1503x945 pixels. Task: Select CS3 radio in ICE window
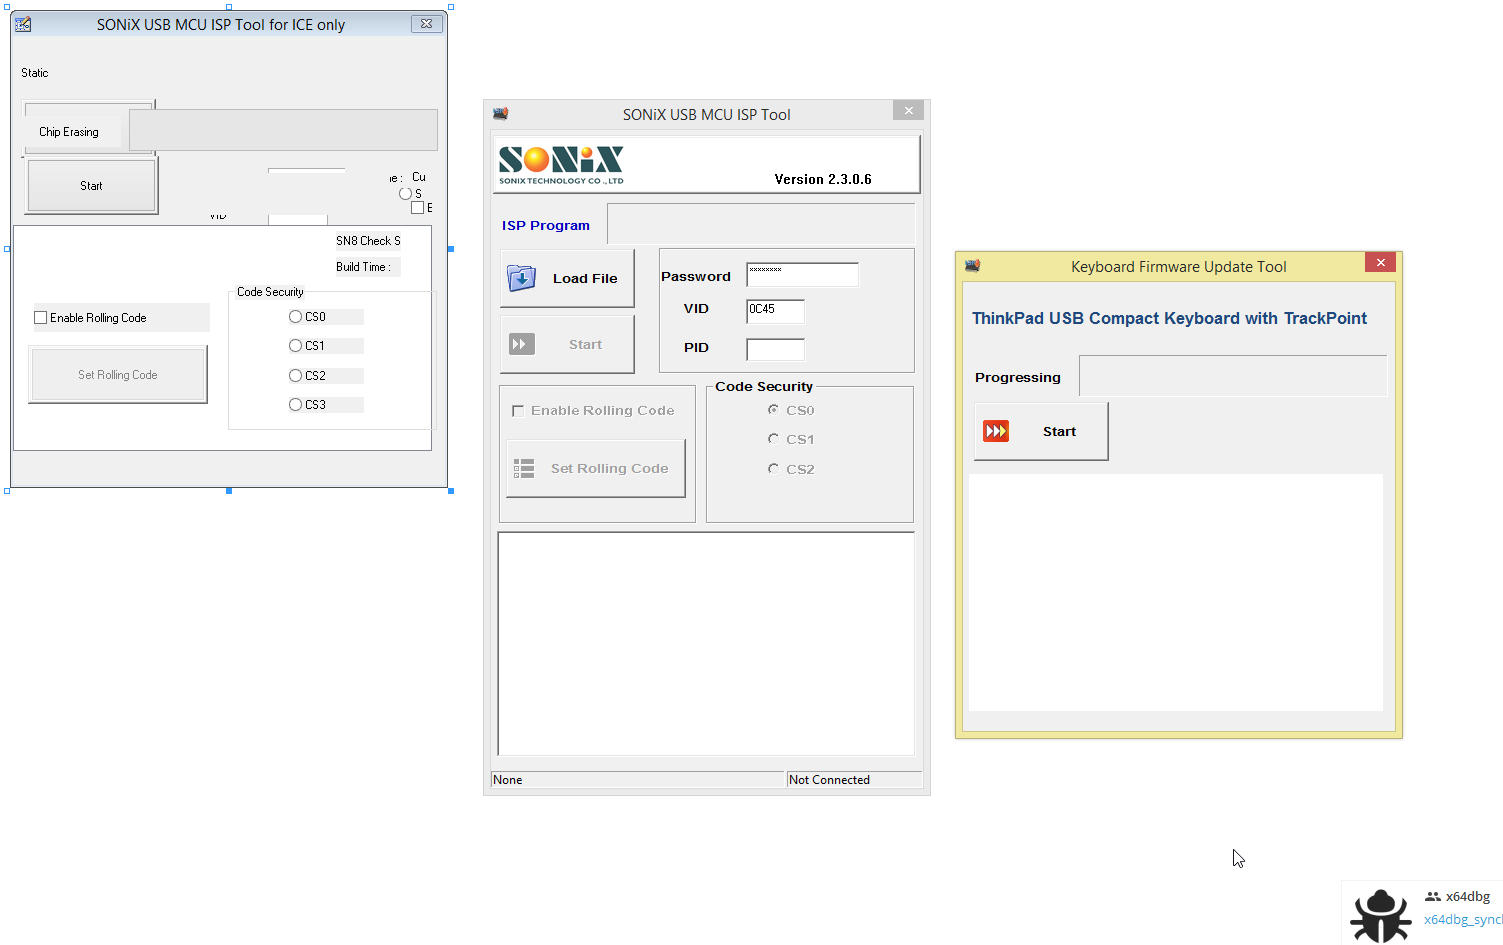pyautogui.click(x=295, y=404)
